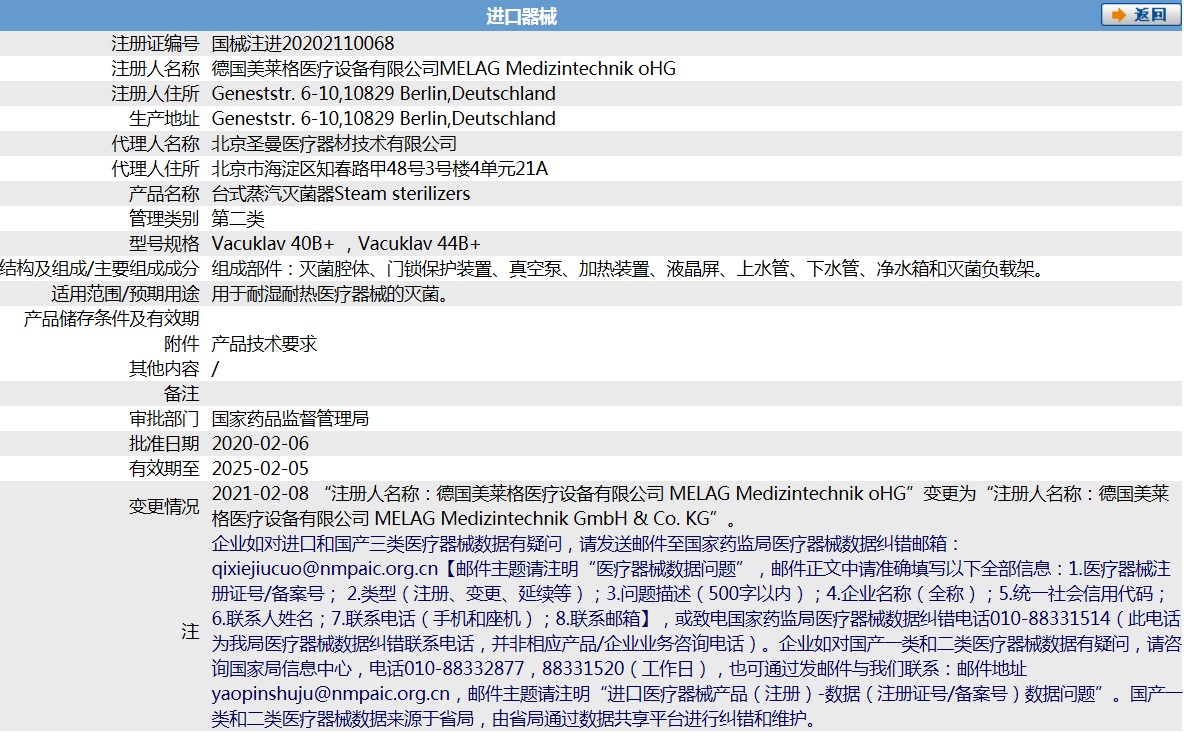Screen dimensions: 1184x732
Task: Click the 产品储存条件及有效期 label
Action: pyautogui.click(x=111, y=319)
